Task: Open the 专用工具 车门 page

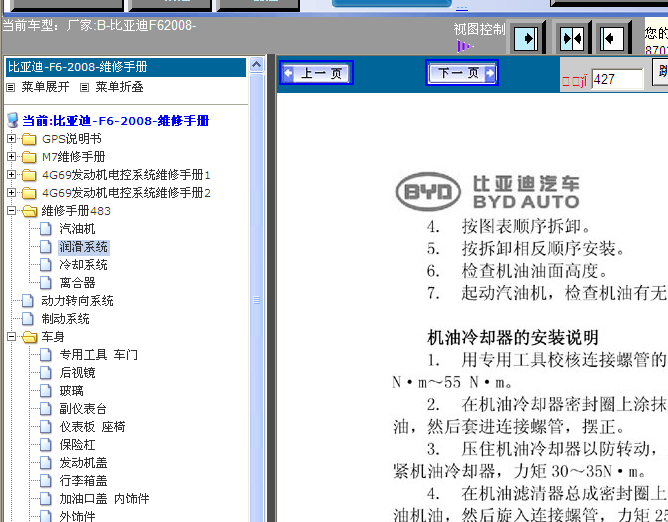Action: (98, 355)
